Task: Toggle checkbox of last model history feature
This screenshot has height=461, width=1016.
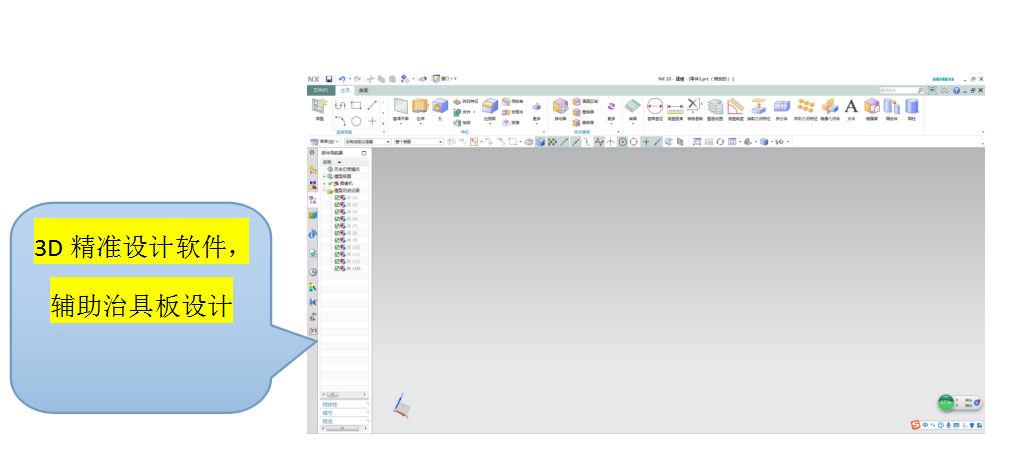Action: [x=337, y=268]
